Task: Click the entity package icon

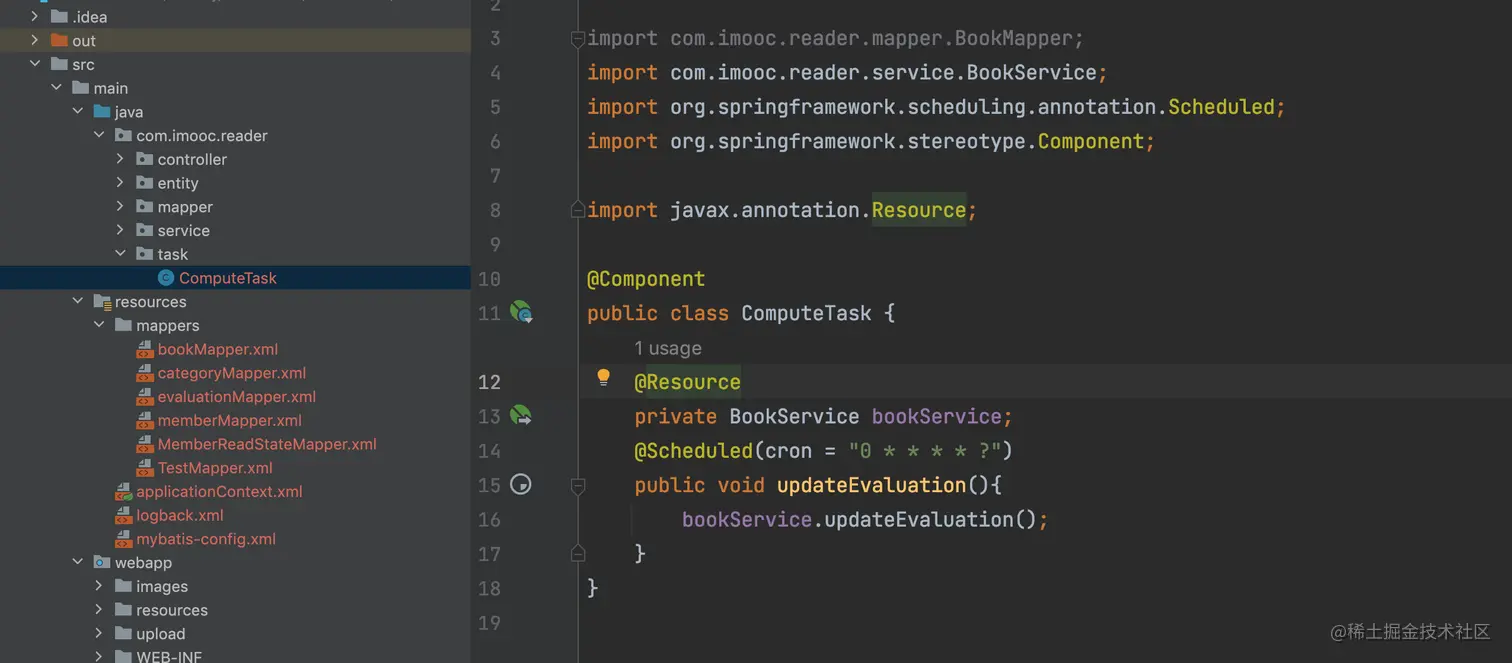Action: click(x=145, y=183)
